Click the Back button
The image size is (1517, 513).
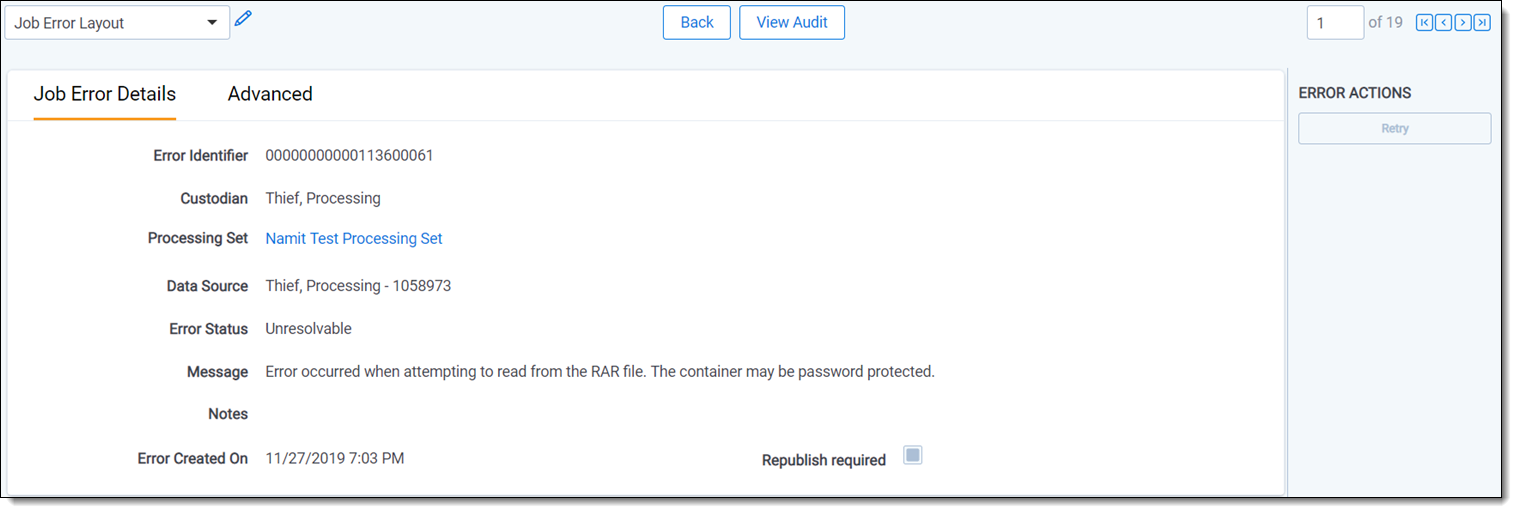(x=697, y=22)
